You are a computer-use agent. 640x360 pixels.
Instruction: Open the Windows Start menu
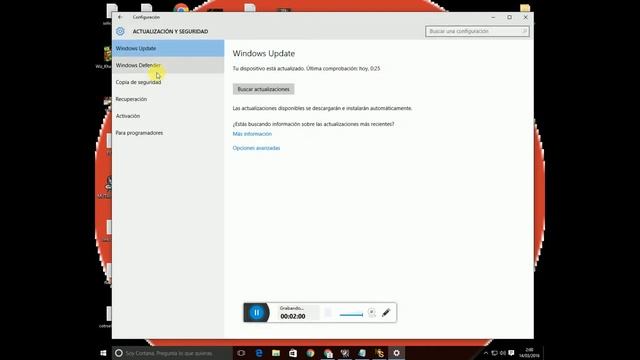(x=103, y=353)
